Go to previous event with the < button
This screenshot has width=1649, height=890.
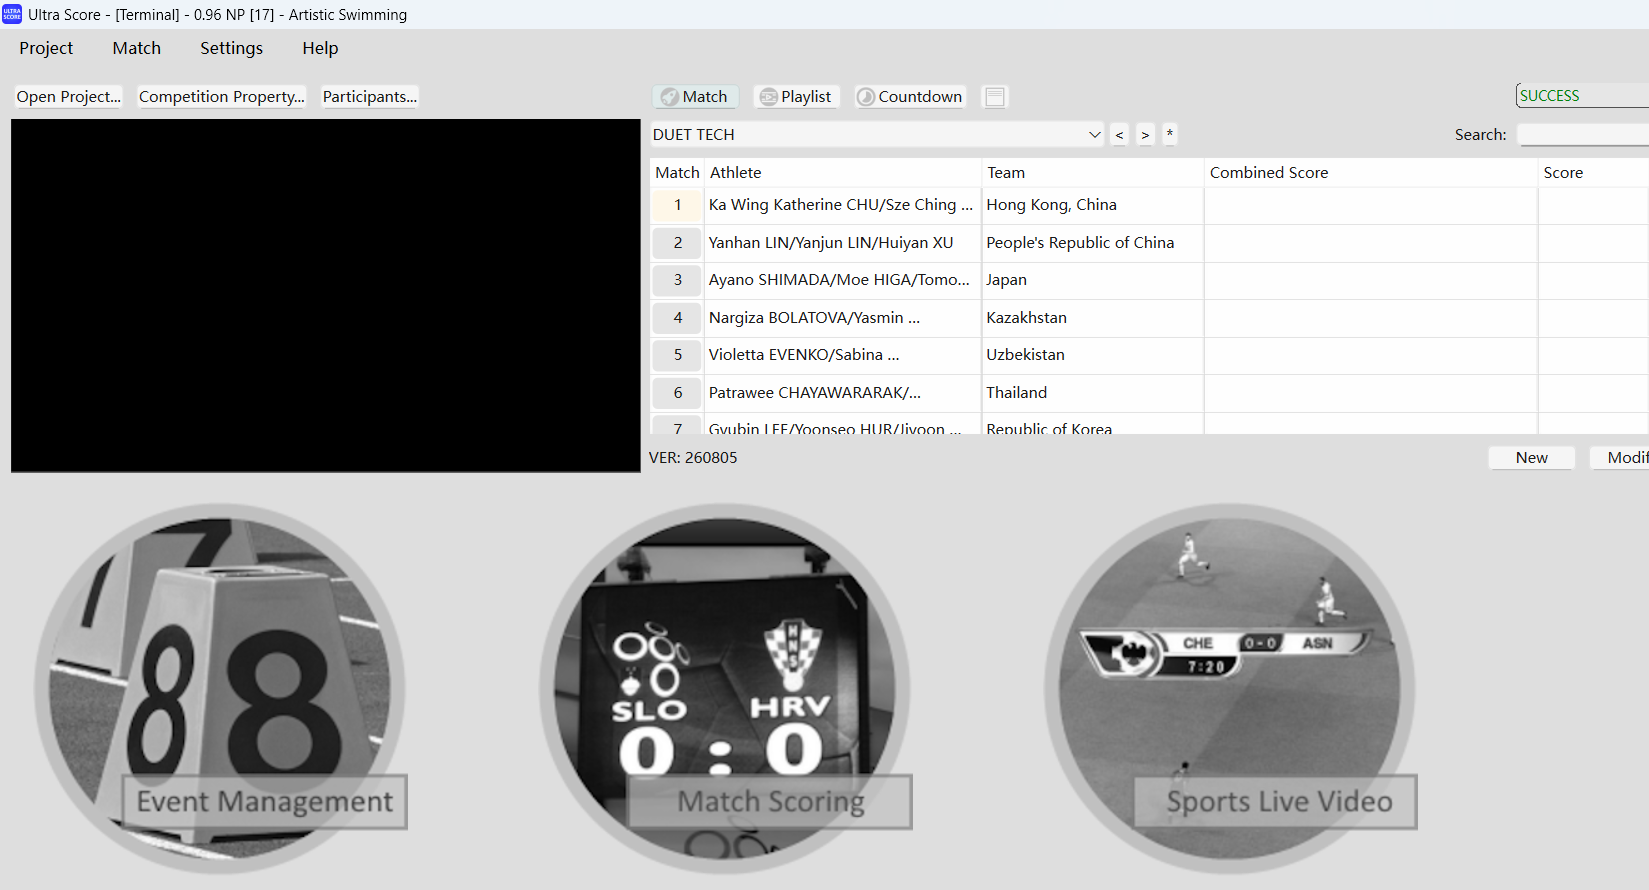(1119, 135)
